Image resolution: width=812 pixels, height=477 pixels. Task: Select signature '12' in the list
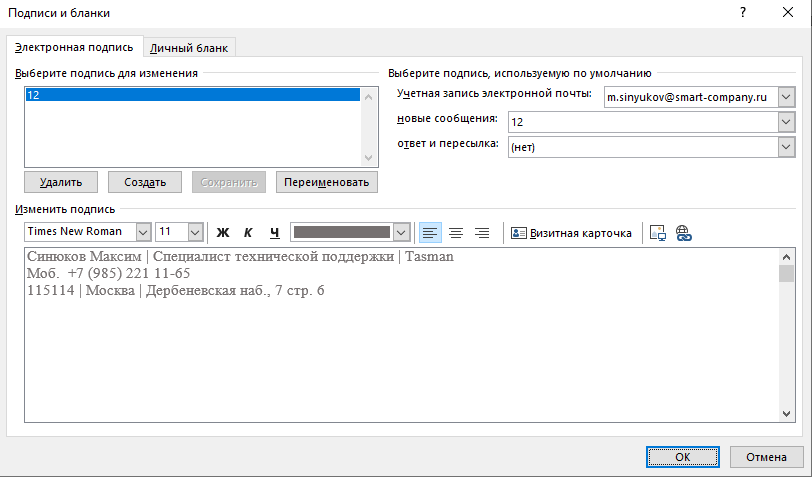click(x=190, y=95)
